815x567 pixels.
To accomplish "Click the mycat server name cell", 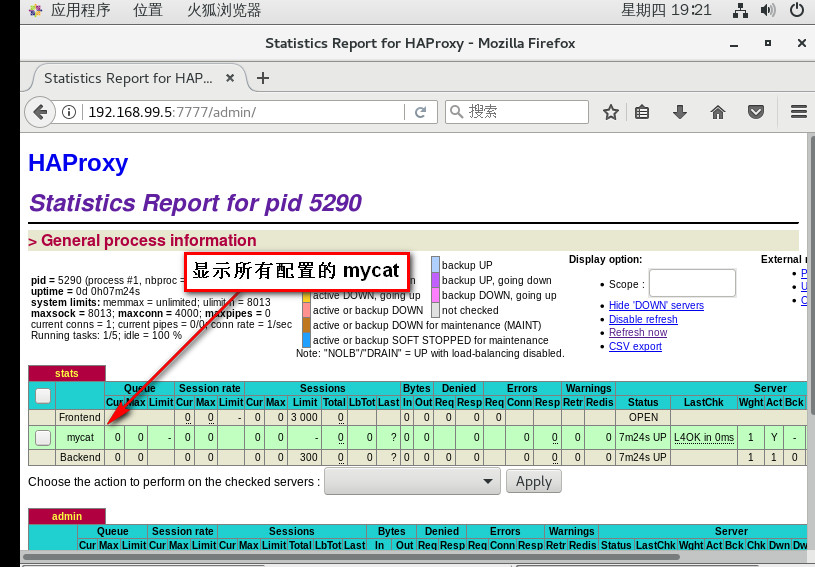I will point(80,438).
